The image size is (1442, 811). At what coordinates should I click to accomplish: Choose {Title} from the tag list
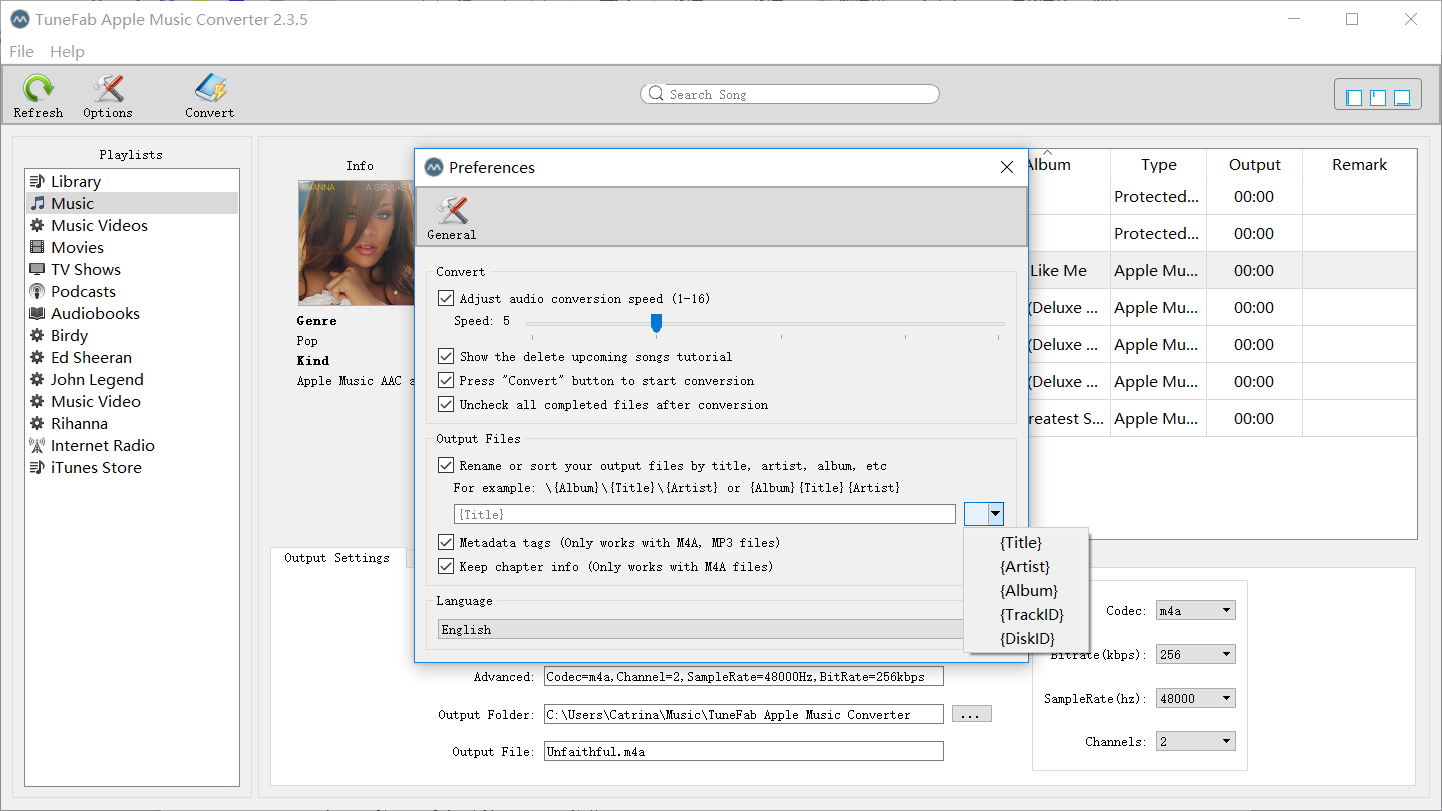tap(1021, 542)
